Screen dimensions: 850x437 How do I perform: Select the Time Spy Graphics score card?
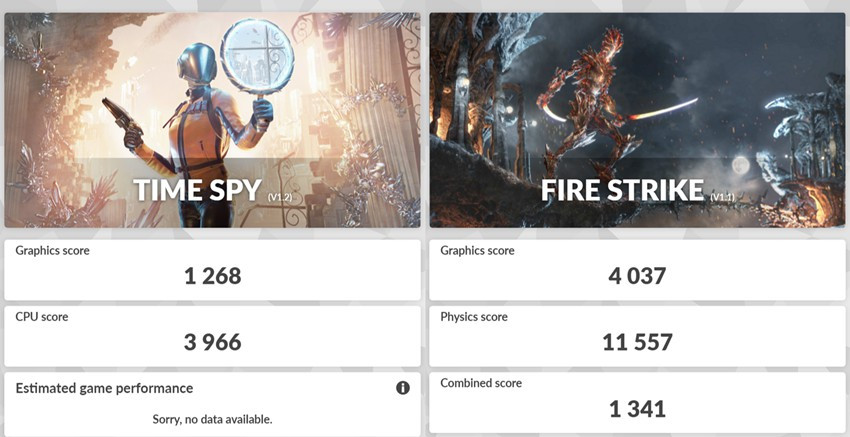[x=212, y=270]
